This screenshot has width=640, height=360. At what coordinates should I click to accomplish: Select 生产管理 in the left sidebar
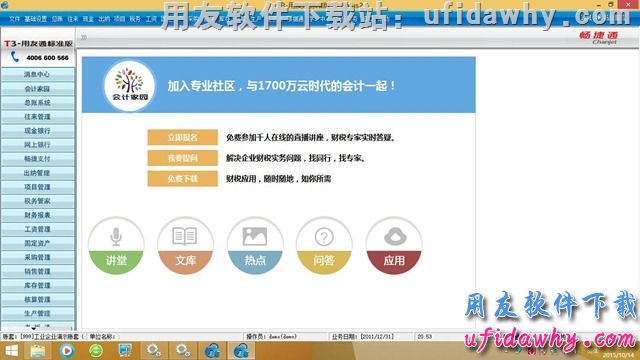[38, 313]
